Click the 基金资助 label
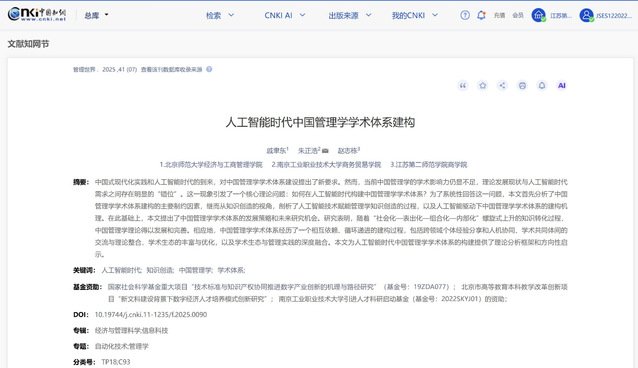 [87, 287]
